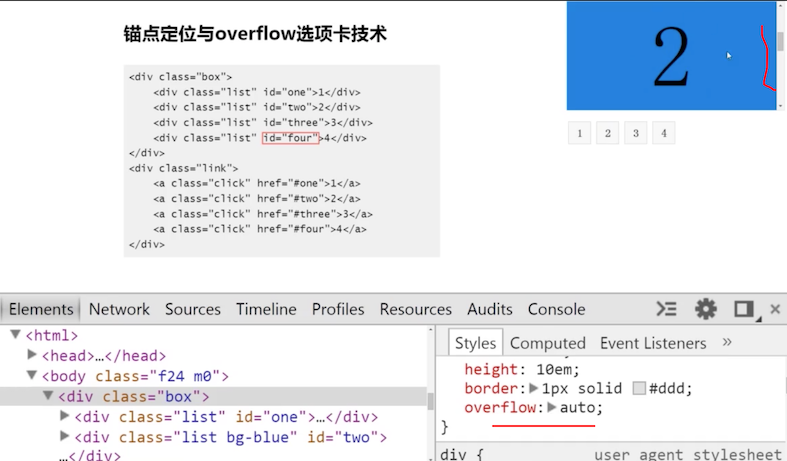Open the DevTools console drawer icon
The width and height of the screenshot is (787, 461).
click(x=667, y=309)
